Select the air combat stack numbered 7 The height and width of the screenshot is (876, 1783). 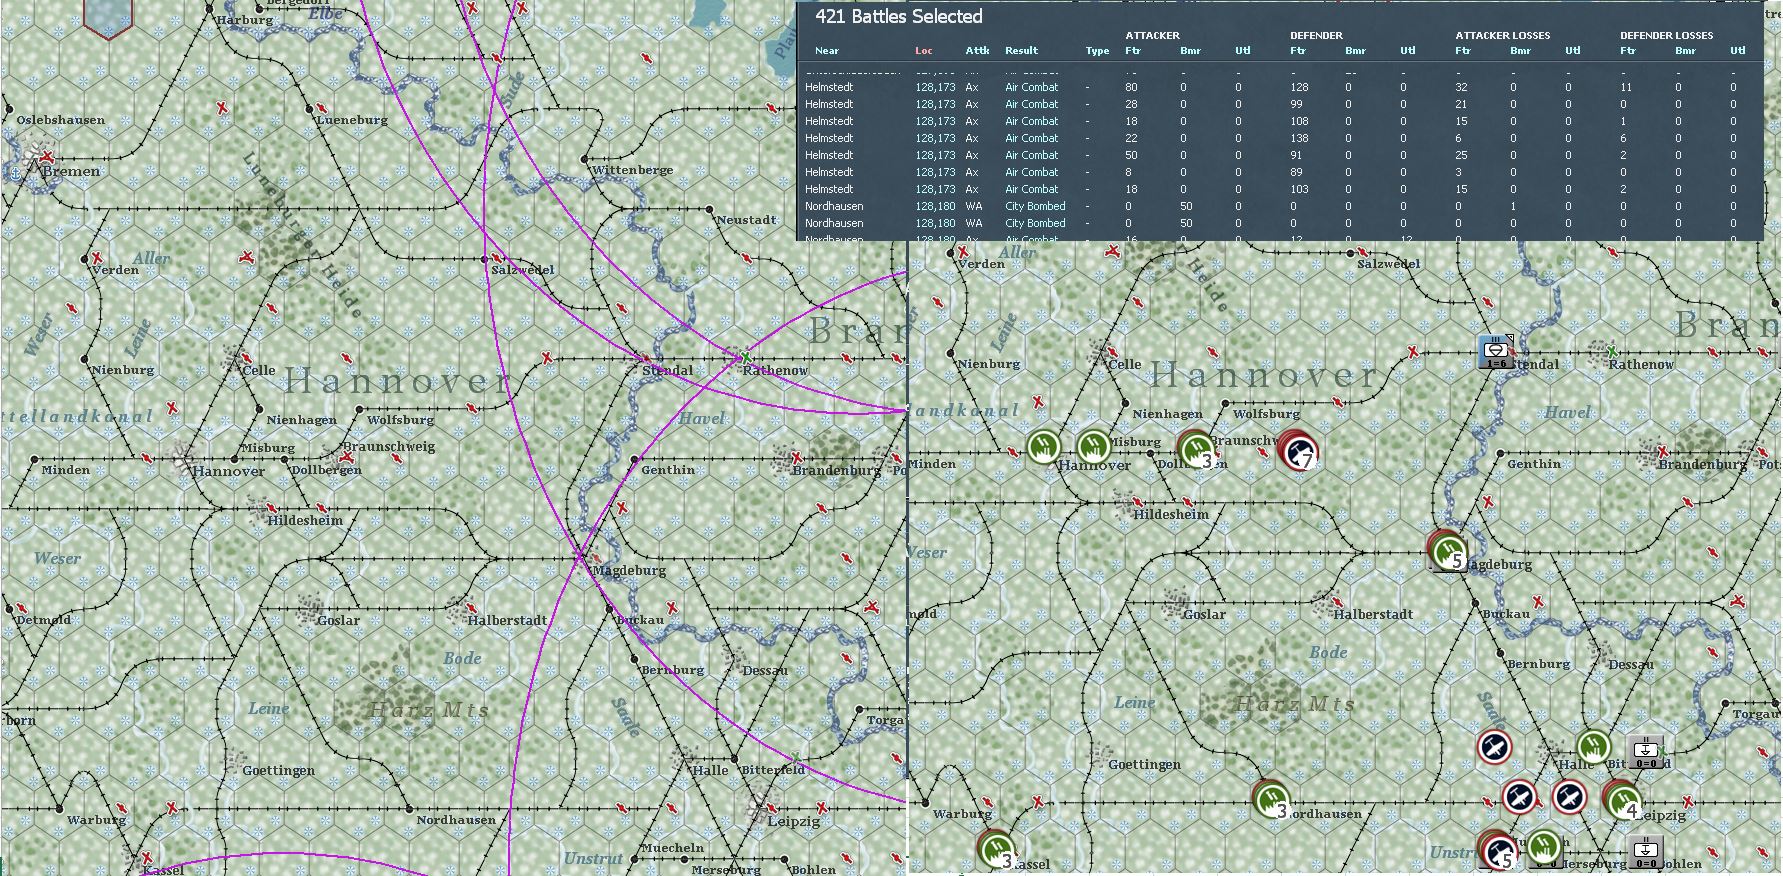(x=1299, y=452)
